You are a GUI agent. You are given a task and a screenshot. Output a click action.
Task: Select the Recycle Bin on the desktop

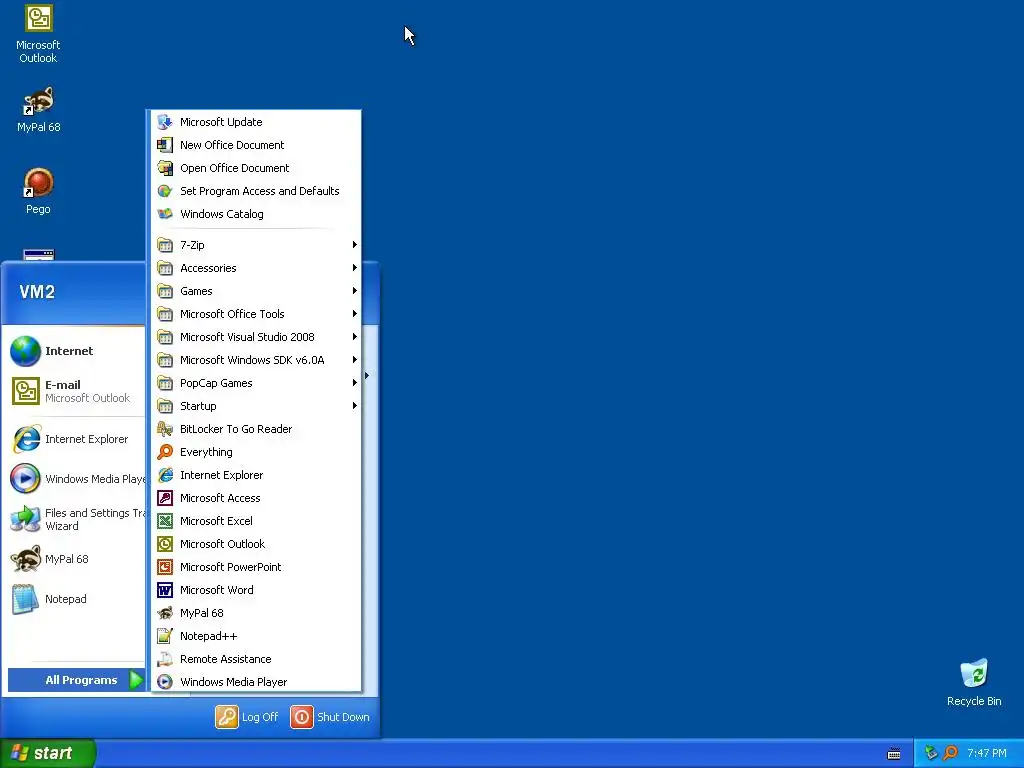click(974, 682)
